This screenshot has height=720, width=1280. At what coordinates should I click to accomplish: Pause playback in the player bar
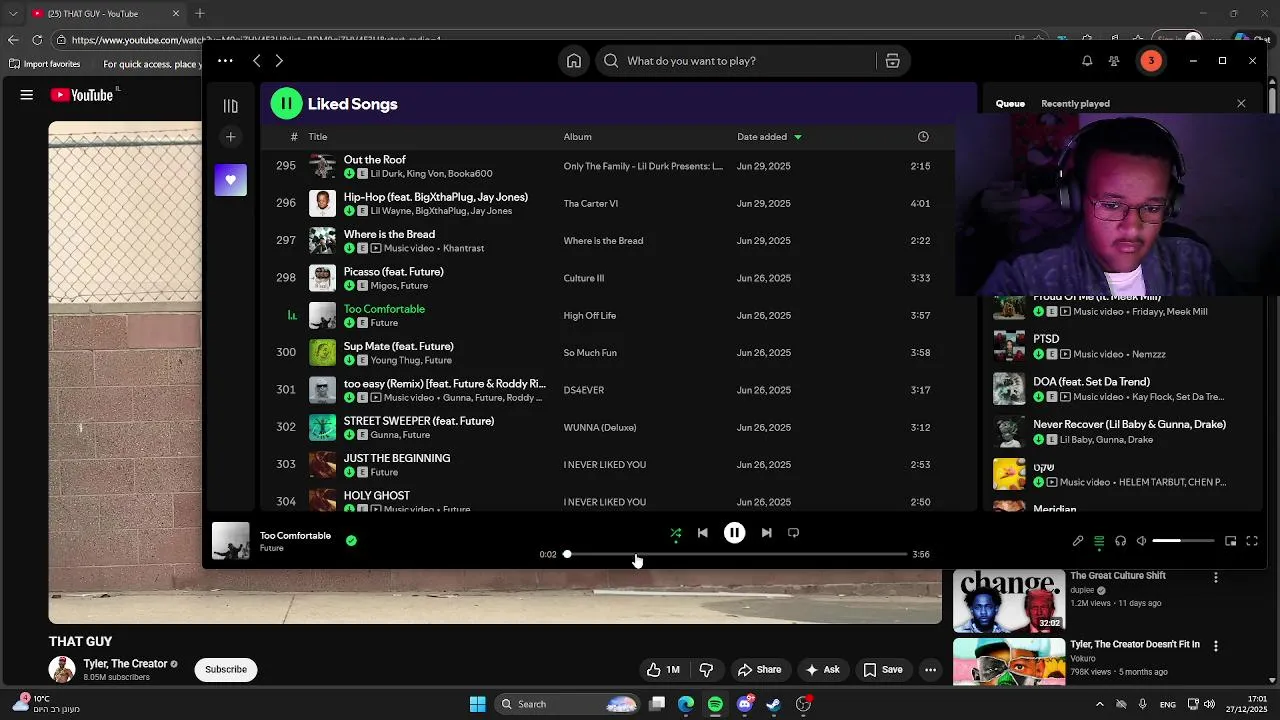click(734, 533)
